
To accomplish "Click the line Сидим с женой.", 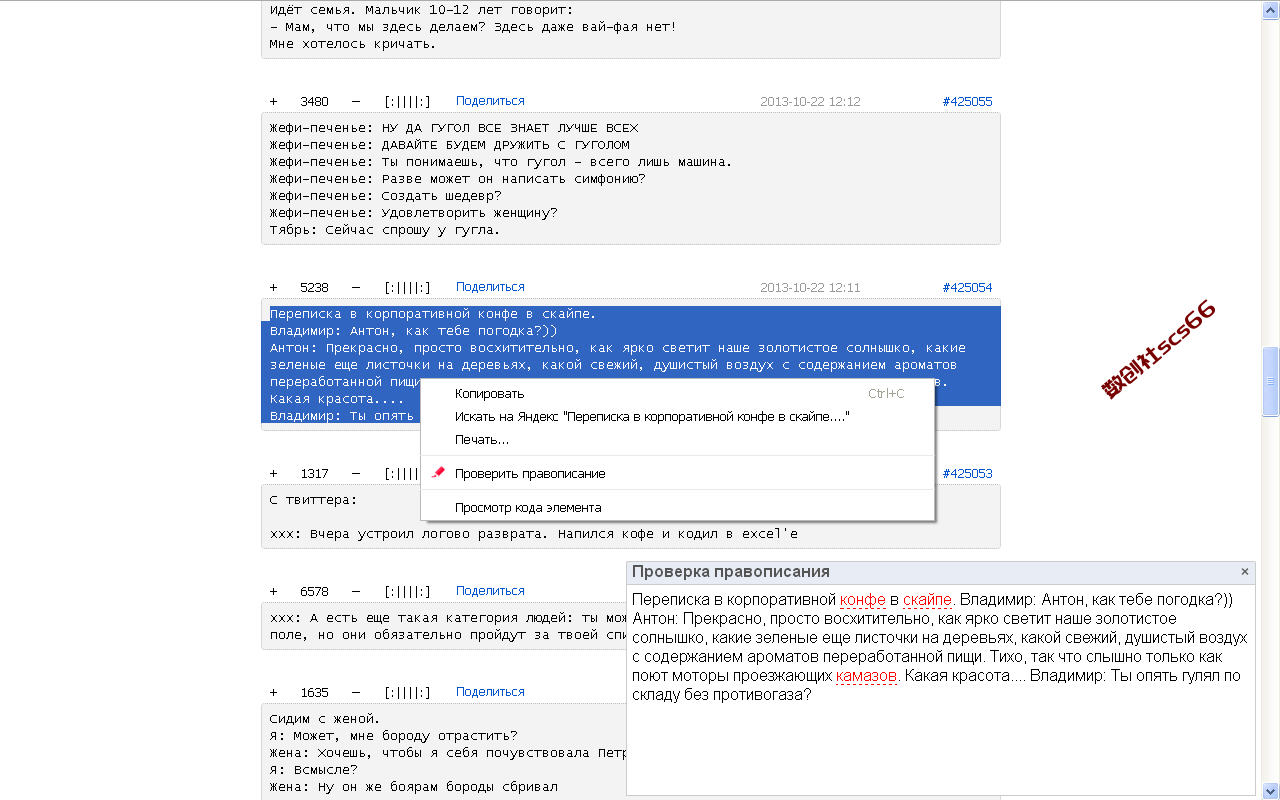I will tap(325, 718).
